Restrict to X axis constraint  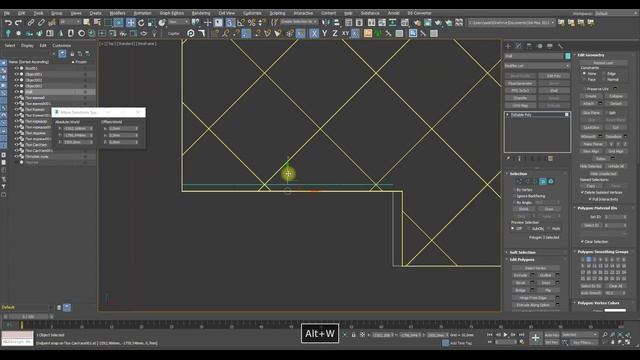pyautogui.click(x=314, y=33)
